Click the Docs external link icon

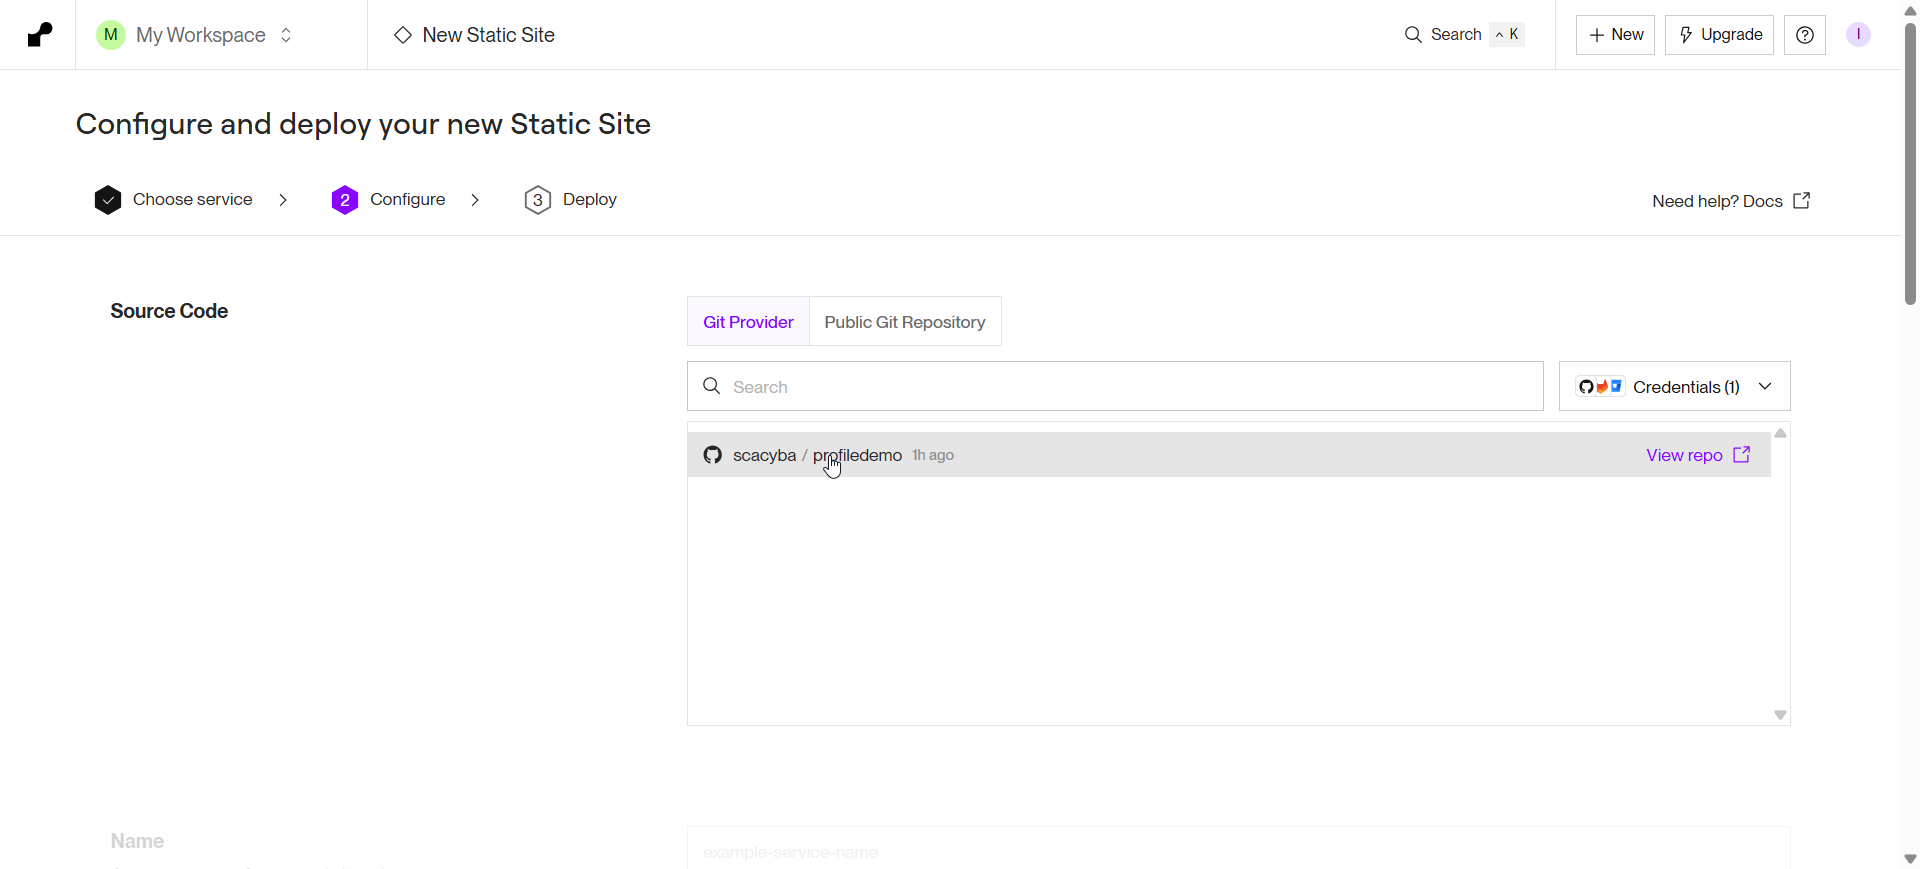point(1802,201)
